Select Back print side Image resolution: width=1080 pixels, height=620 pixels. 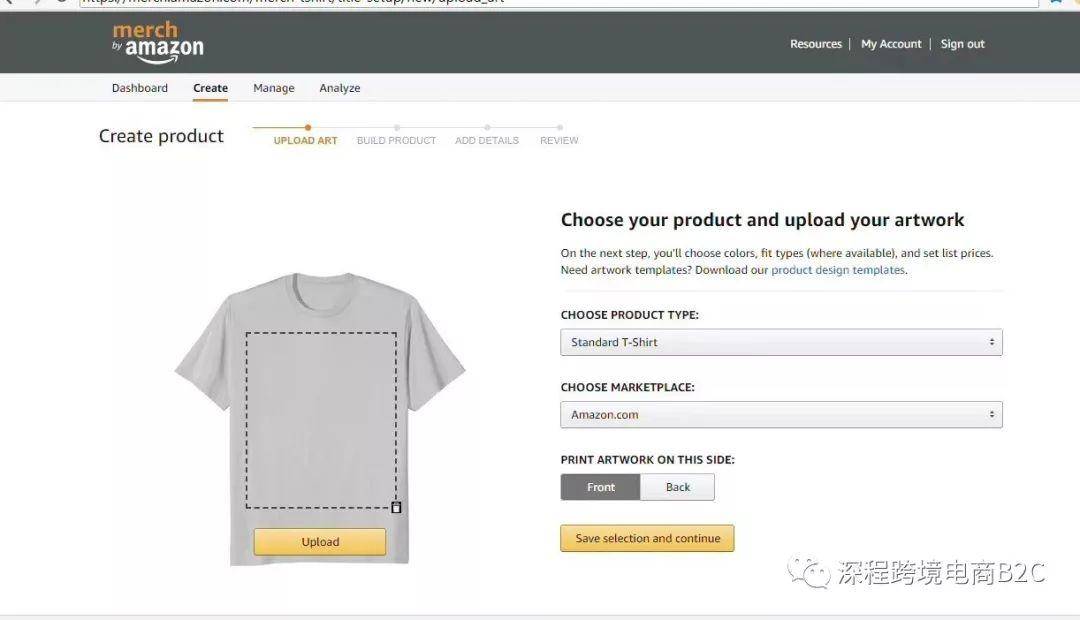click(x=678, y=487)
